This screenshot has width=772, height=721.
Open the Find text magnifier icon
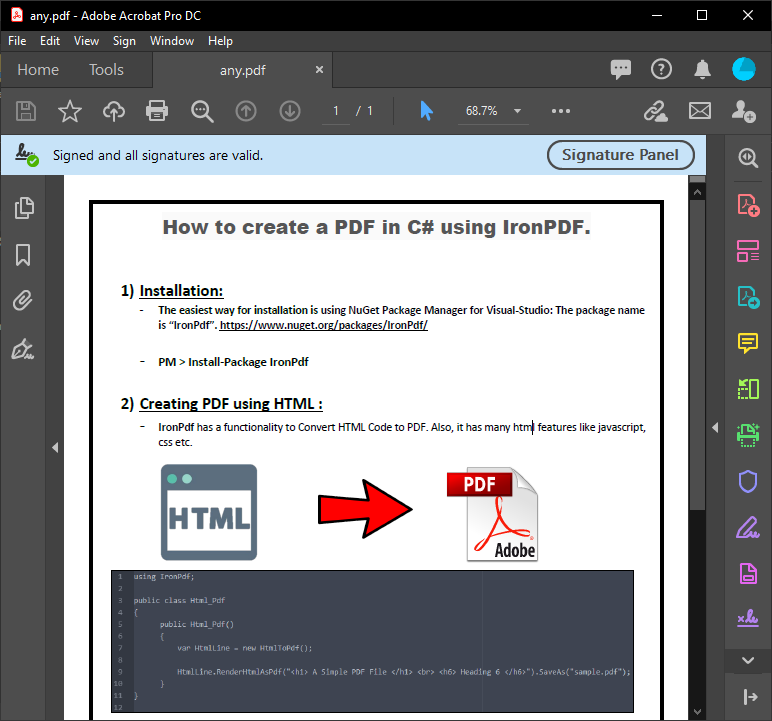202,111
